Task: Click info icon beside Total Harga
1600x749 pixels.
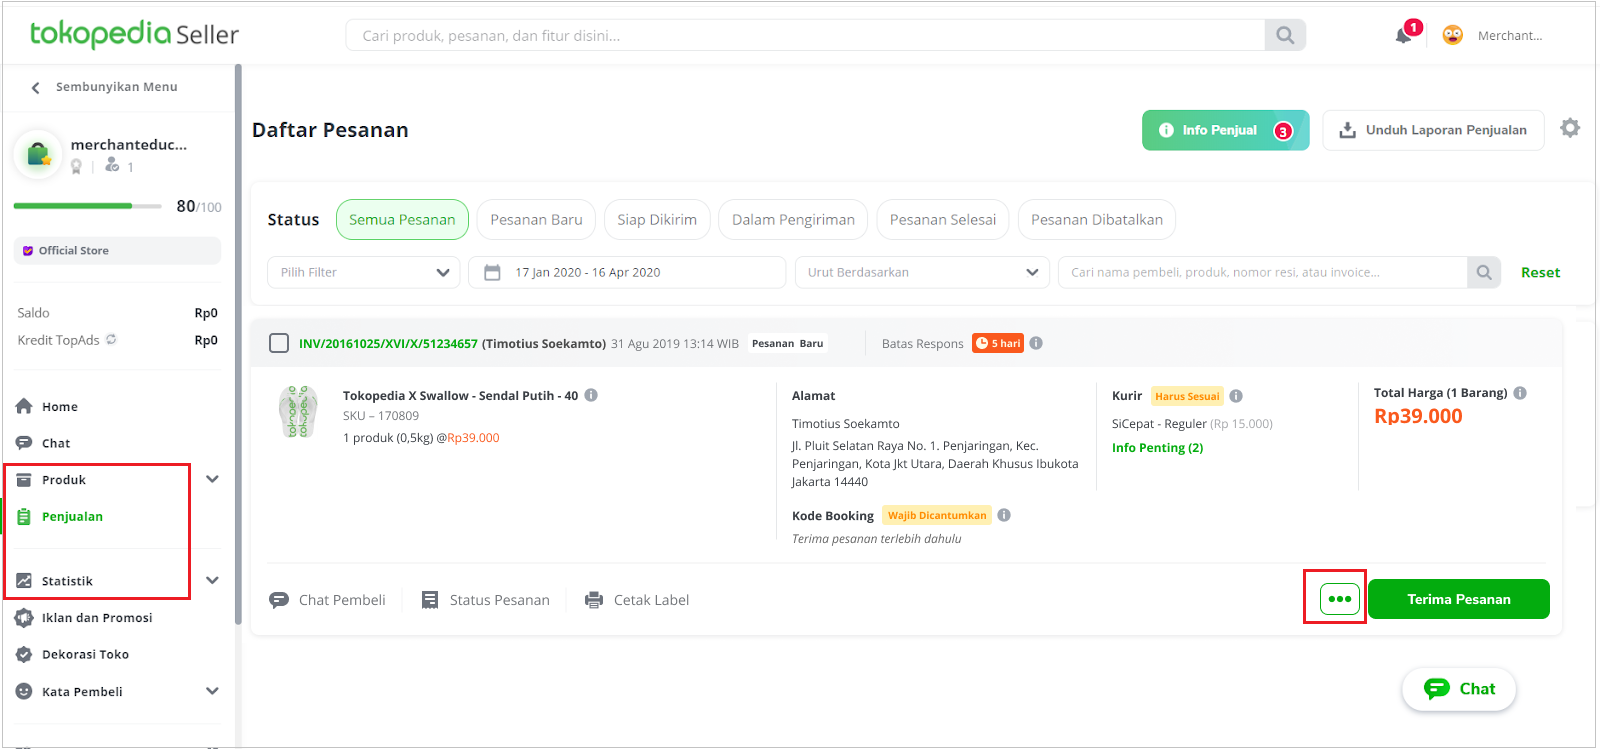Action: (x=1520, y=393)
